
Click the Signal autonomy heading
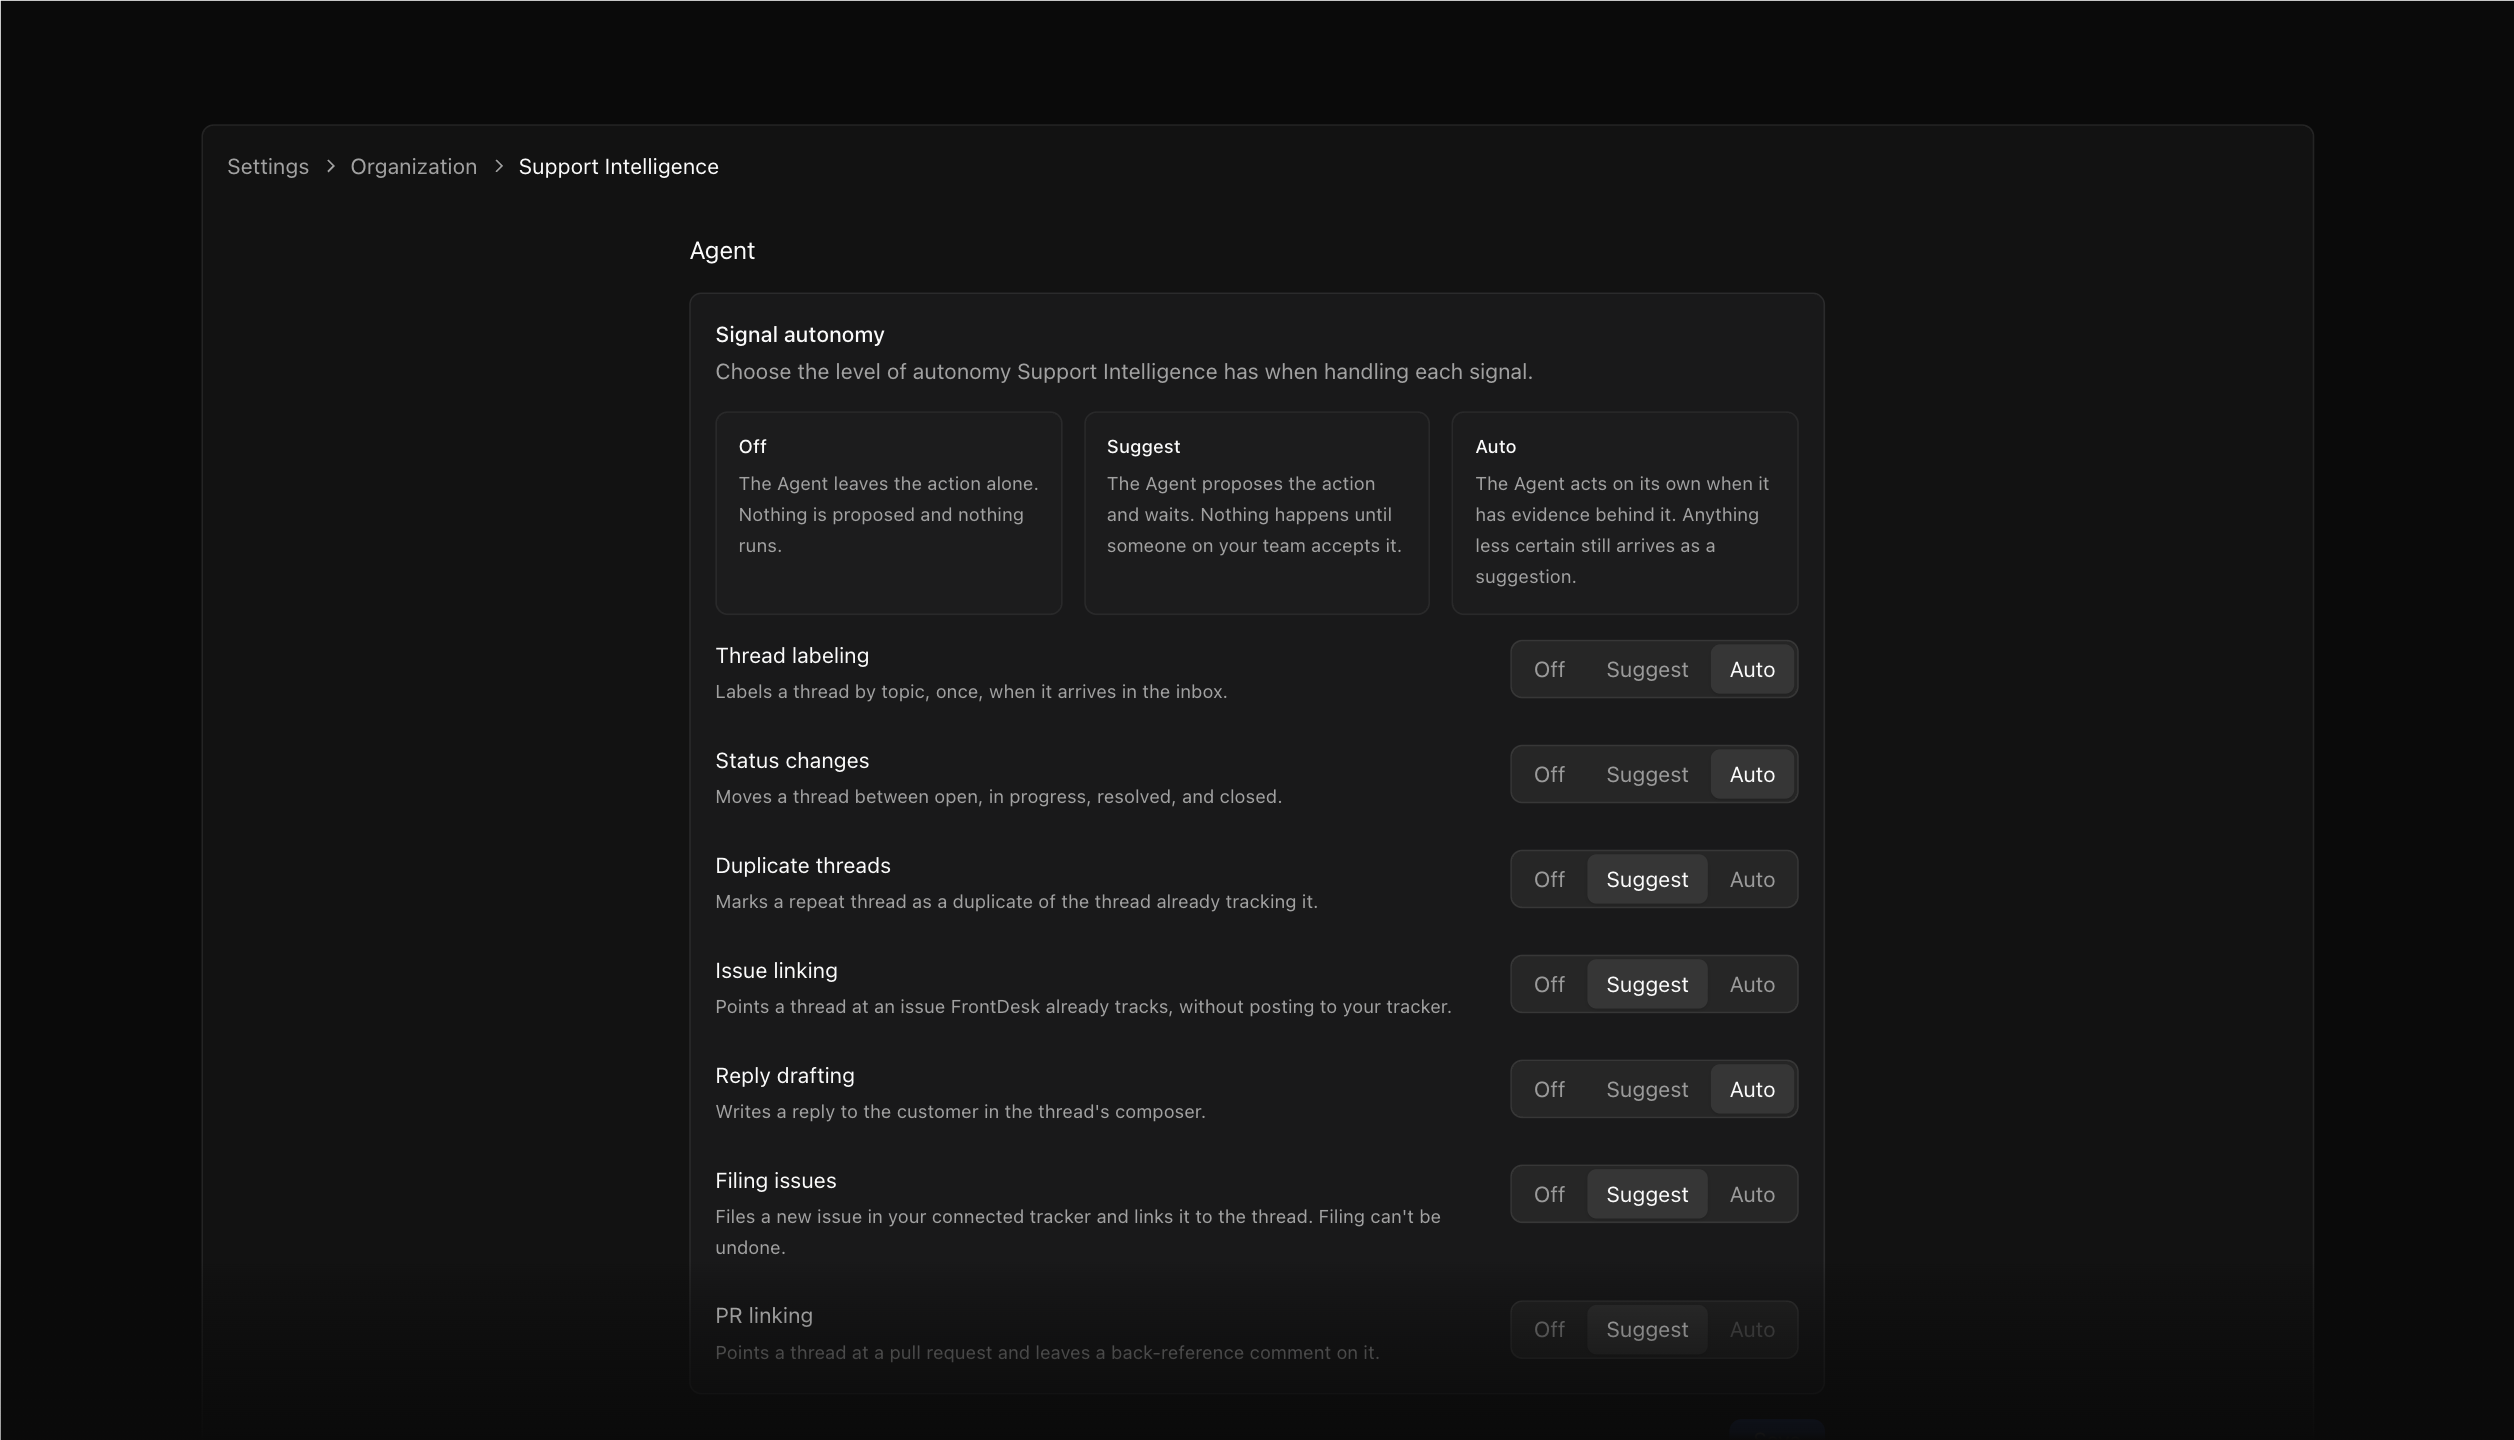(800, 335)
